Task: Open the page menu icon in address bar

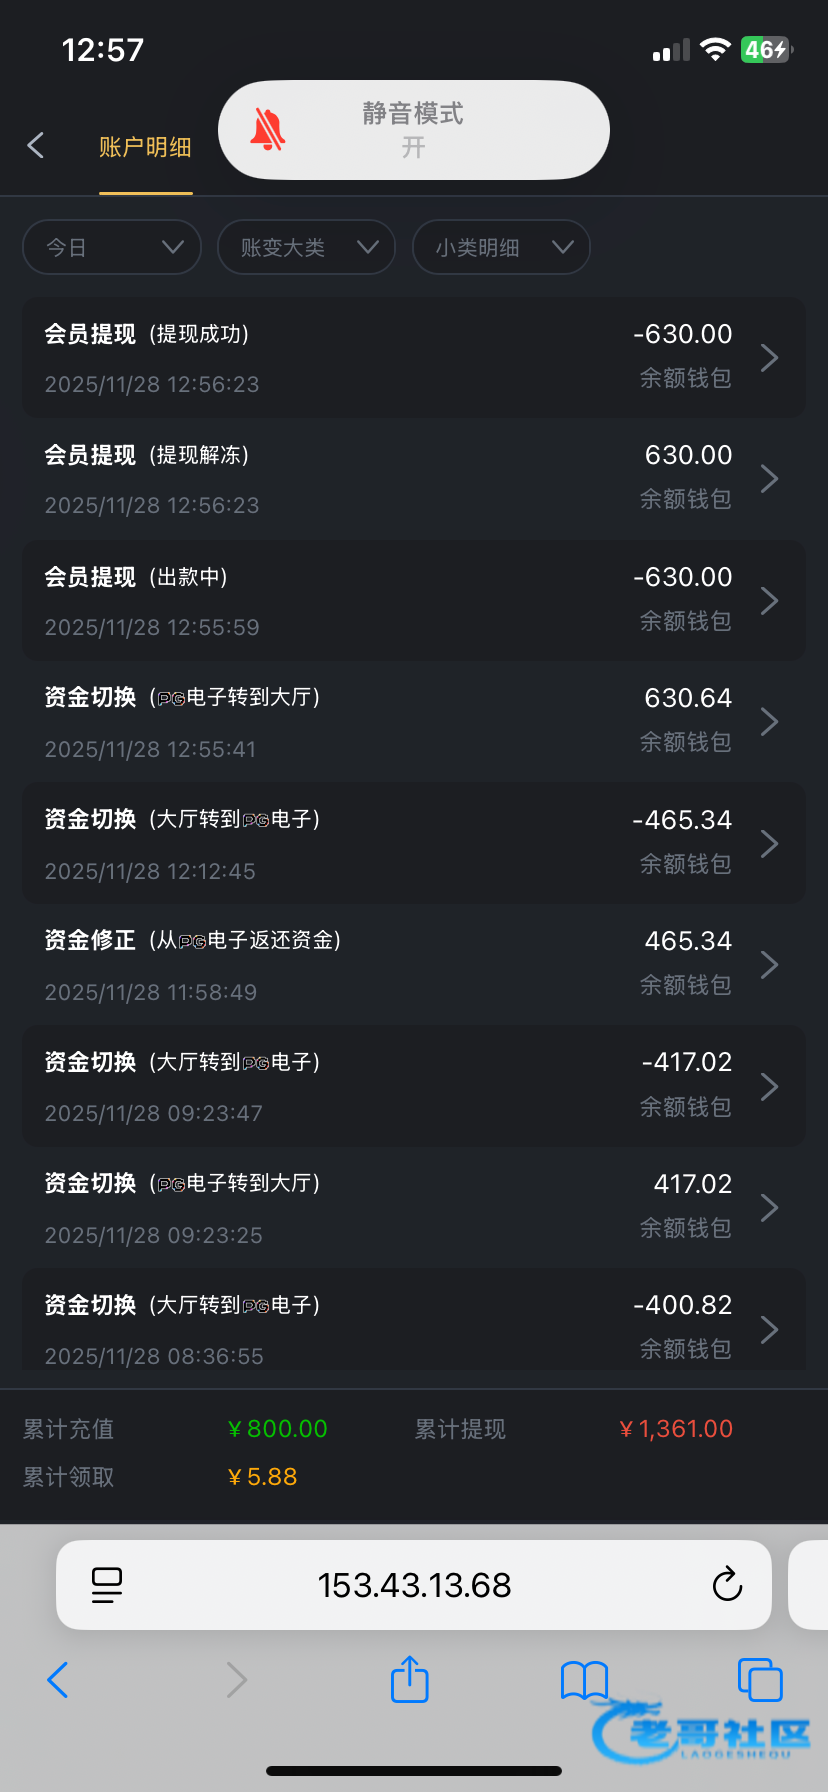Action: click(x=107, y=1584)
